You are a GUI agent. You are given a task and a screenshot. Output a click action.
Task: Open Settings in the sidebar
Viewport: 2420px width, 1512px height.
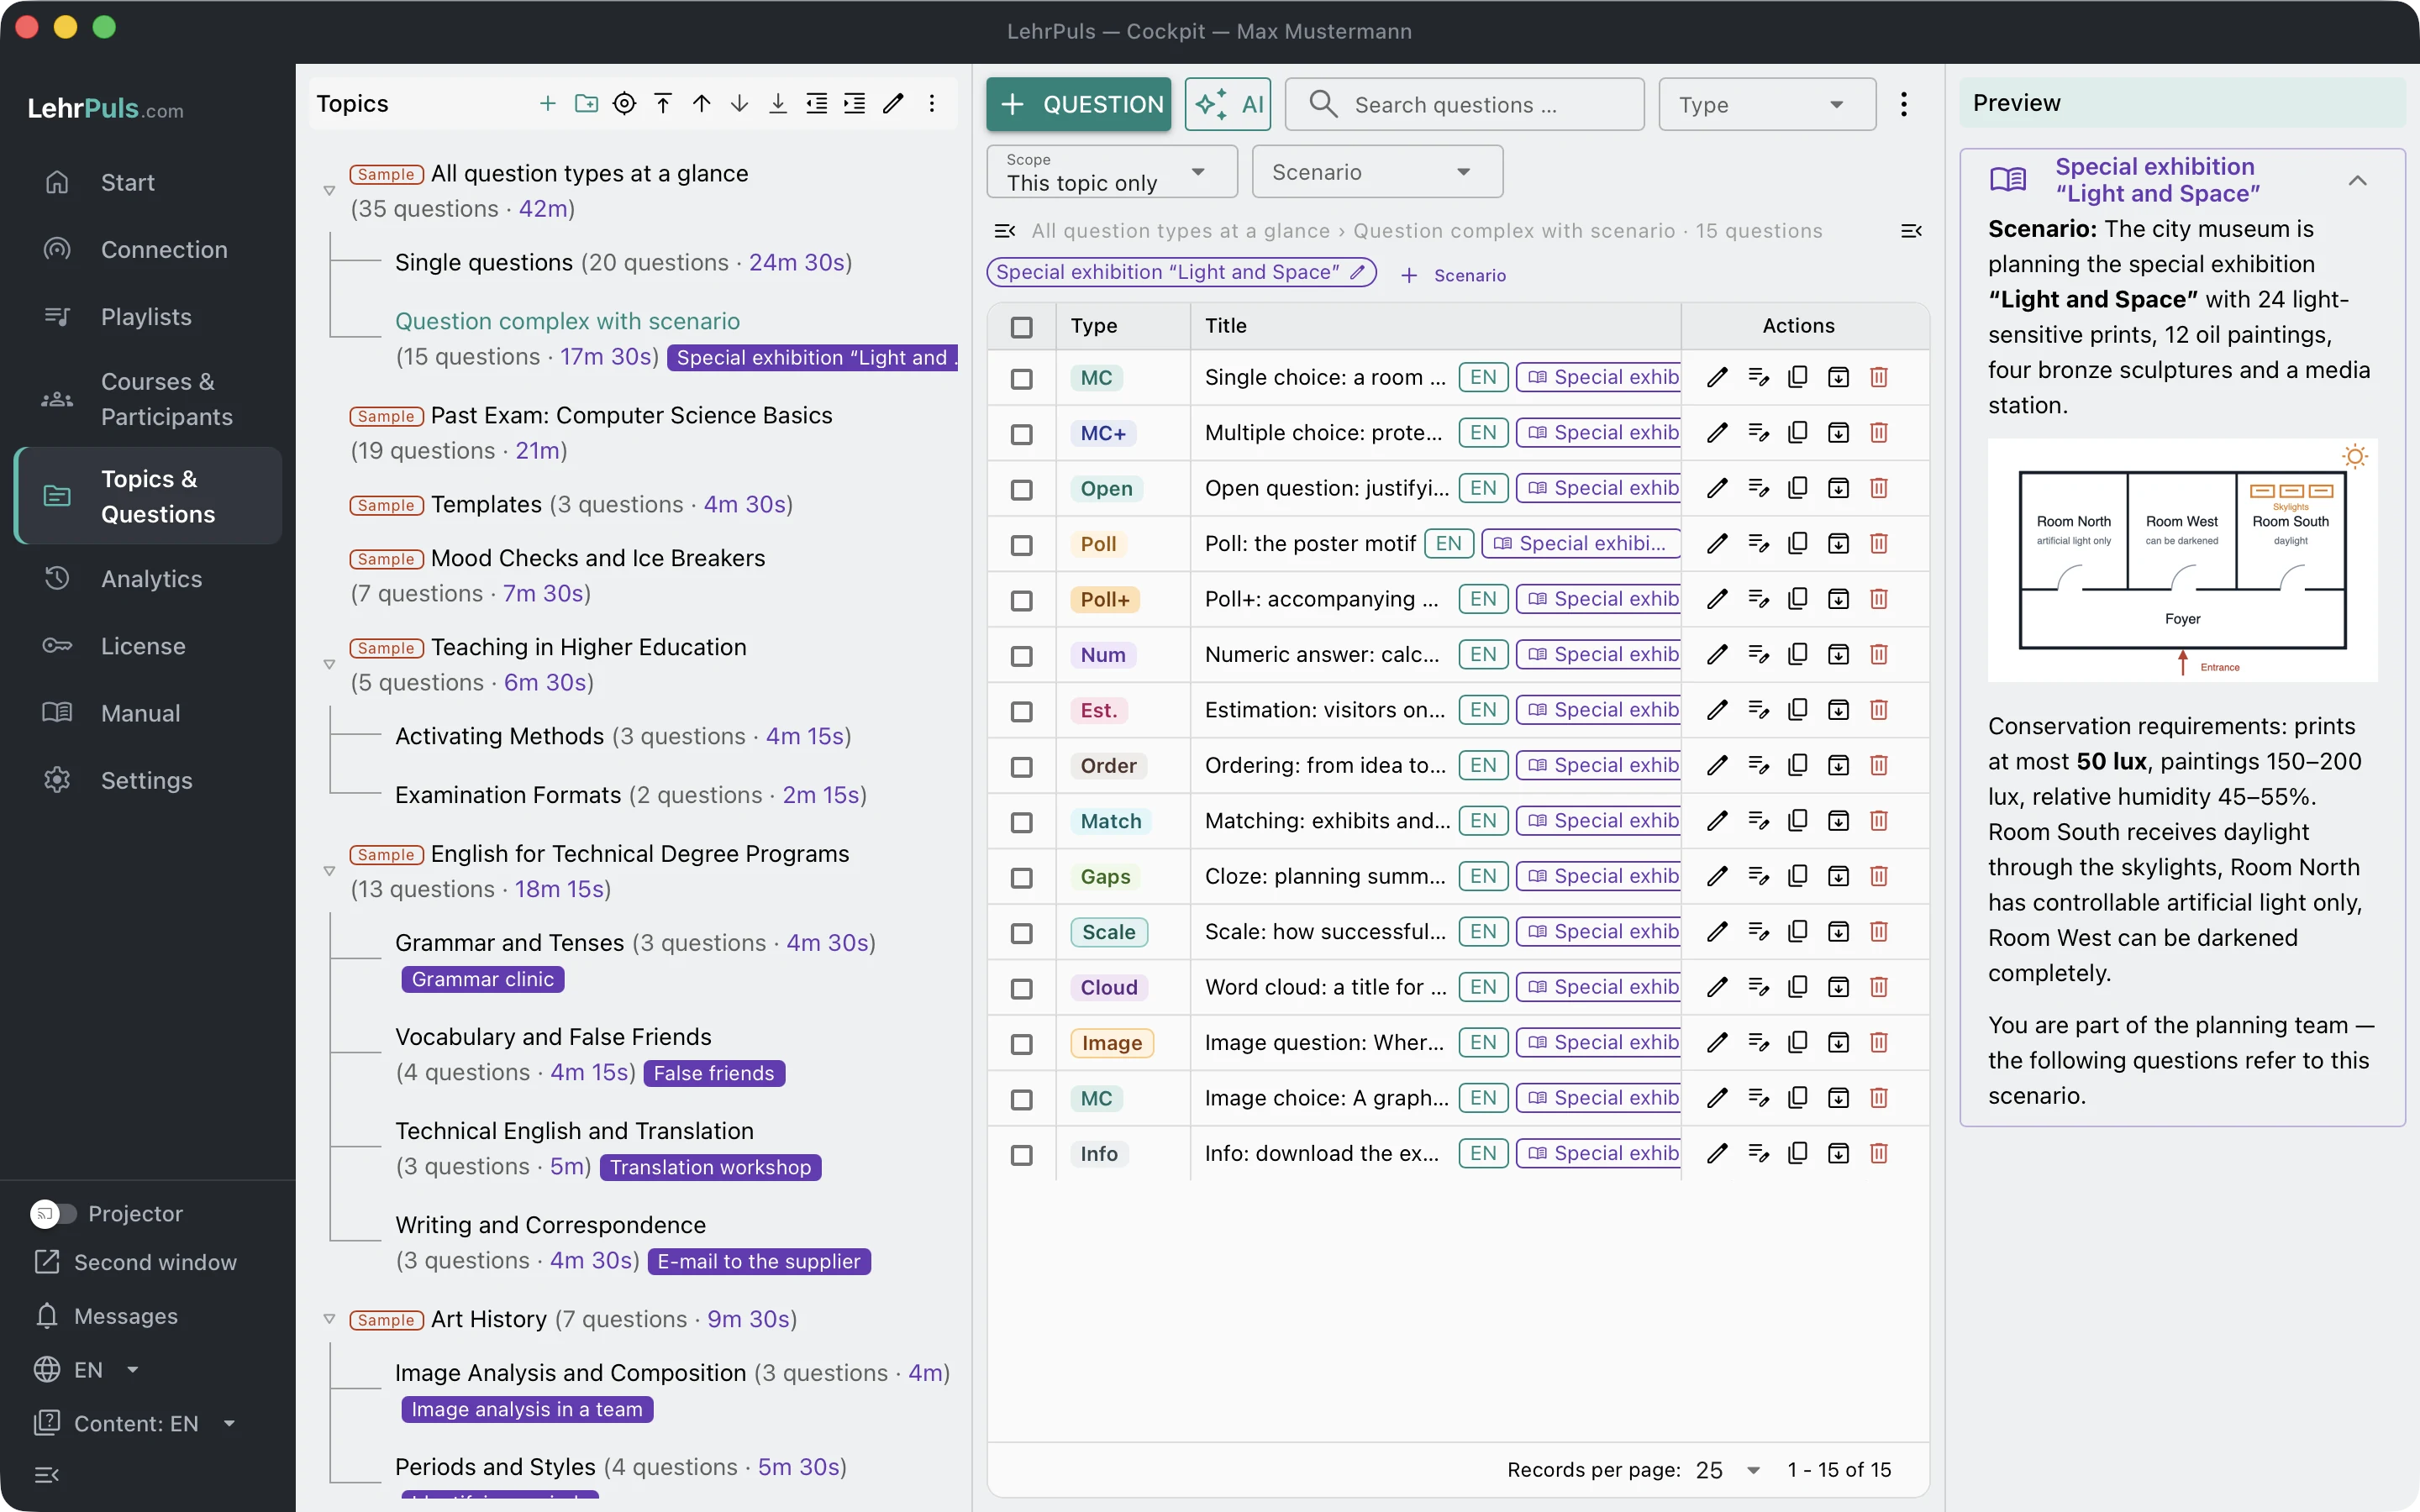point(146,780)
